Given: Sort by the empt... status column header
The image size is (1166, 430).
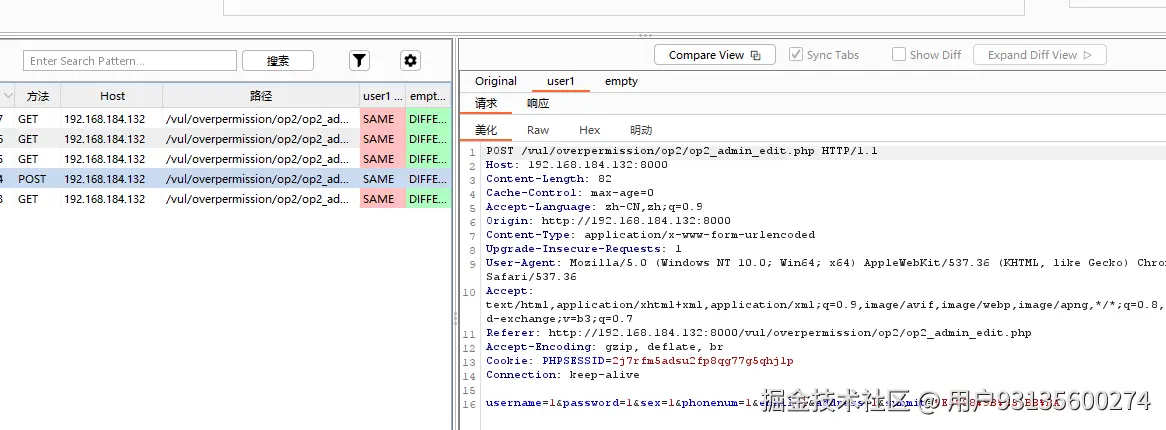Looking at the screenshot, I should [x=428, y=96].
